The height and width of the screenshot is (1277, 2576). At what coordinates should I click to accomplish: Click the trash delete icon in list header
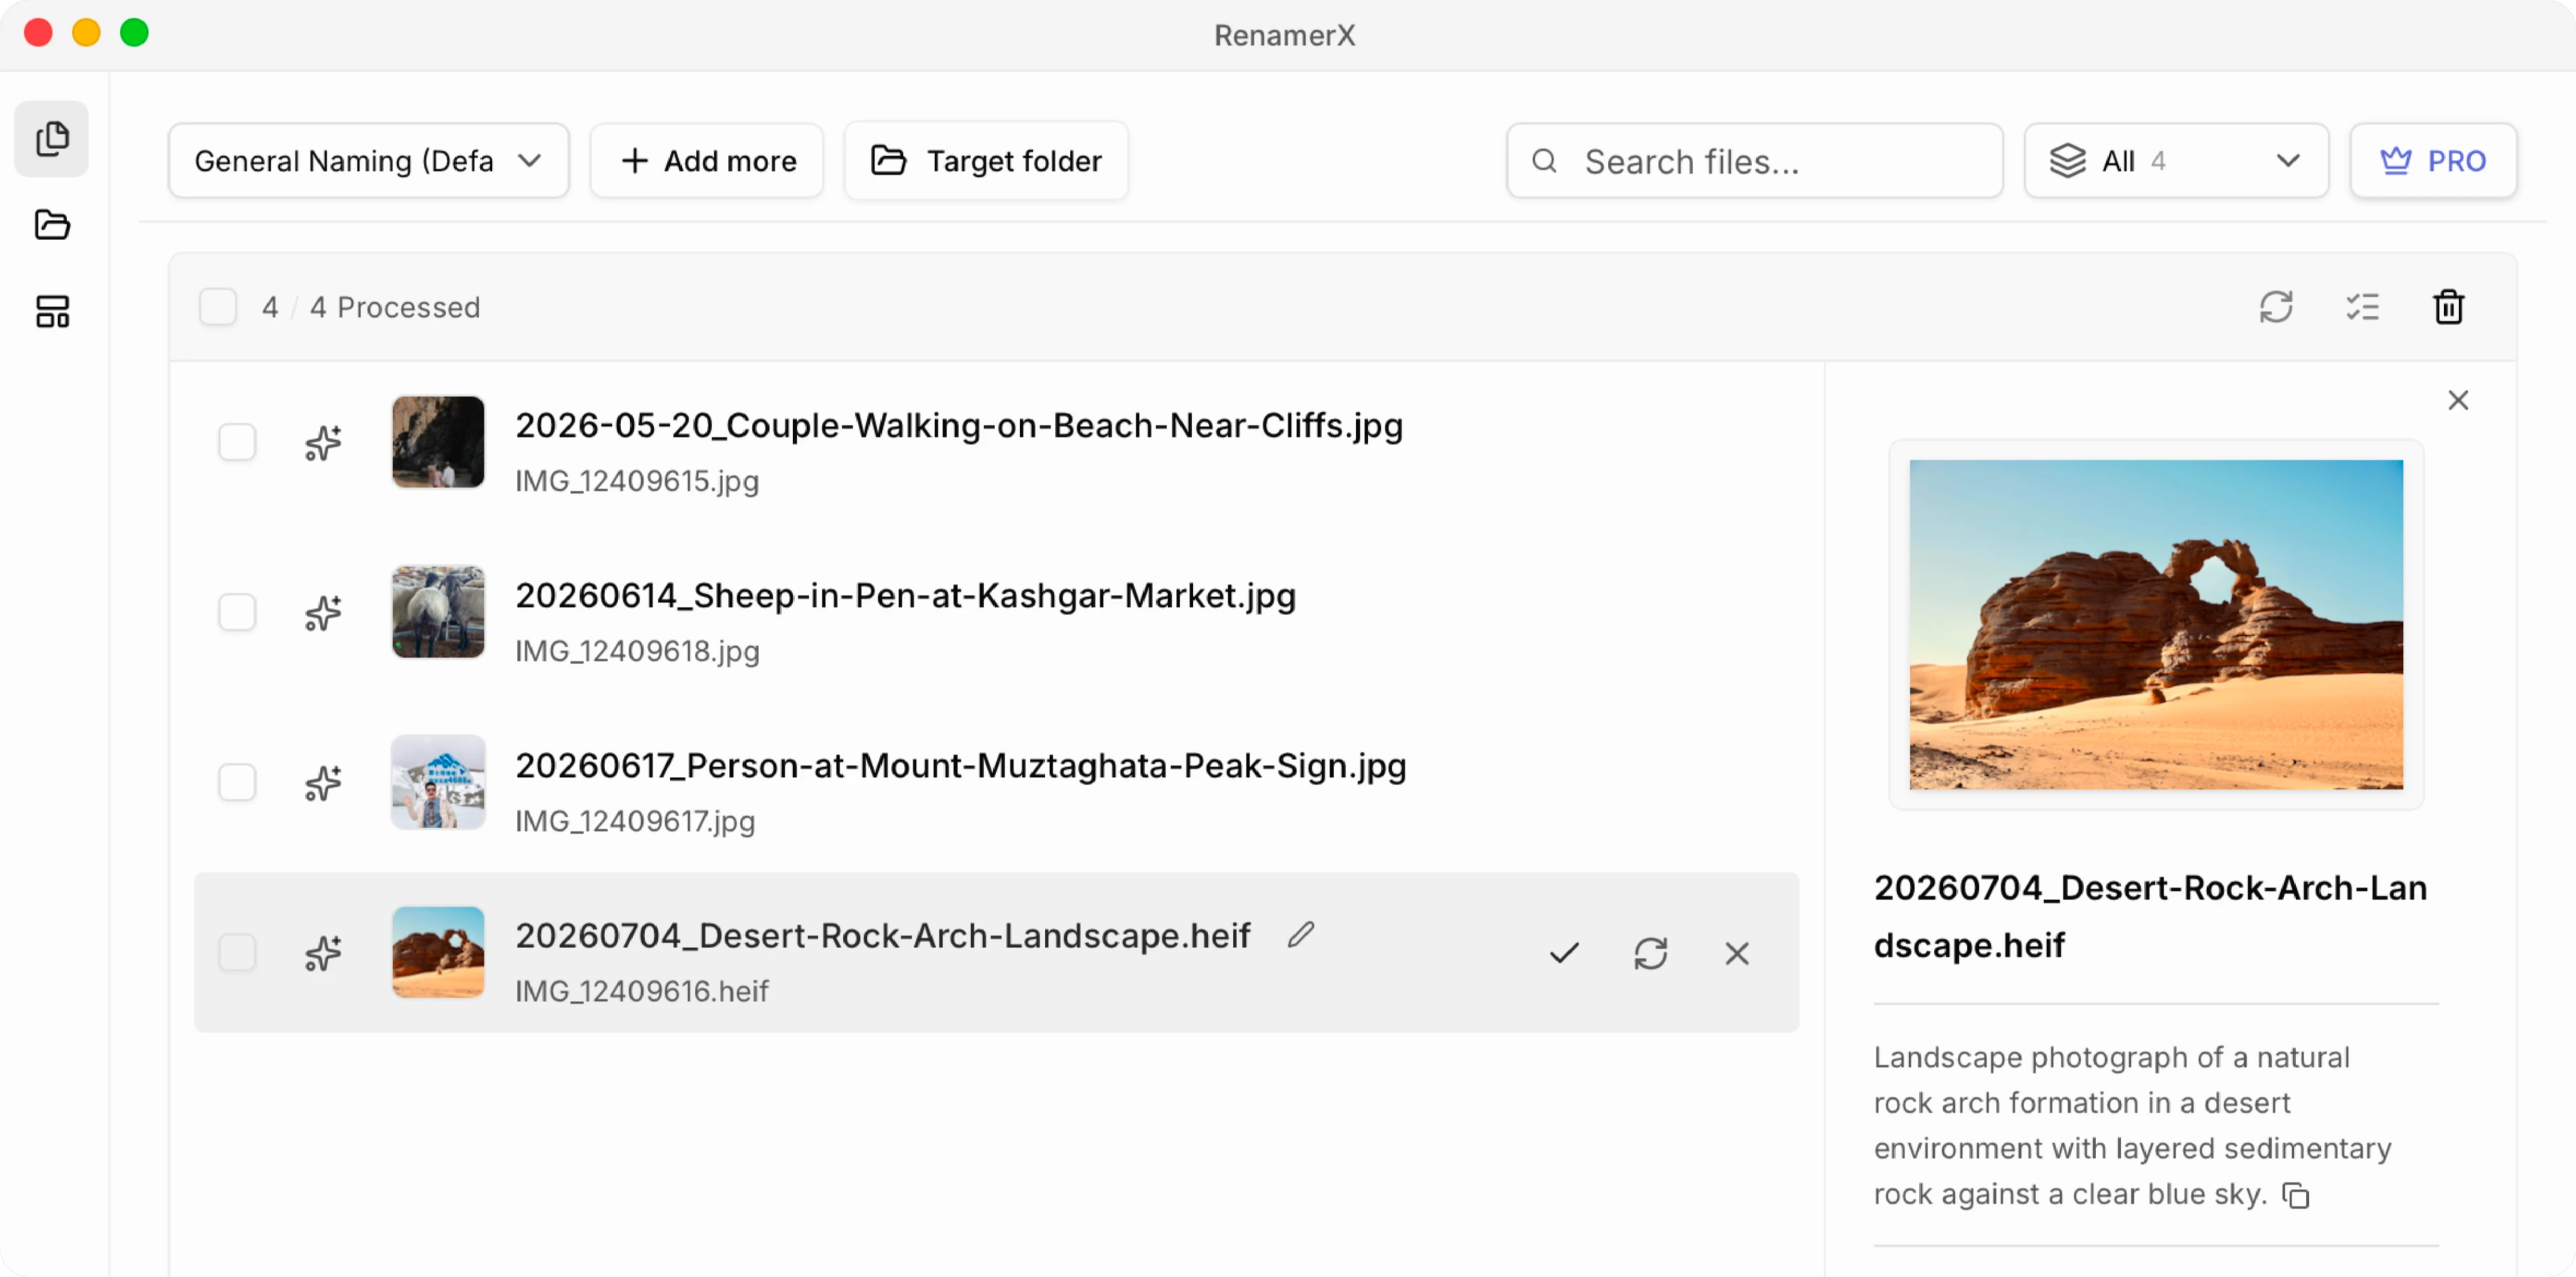(x=2448, y=307)
